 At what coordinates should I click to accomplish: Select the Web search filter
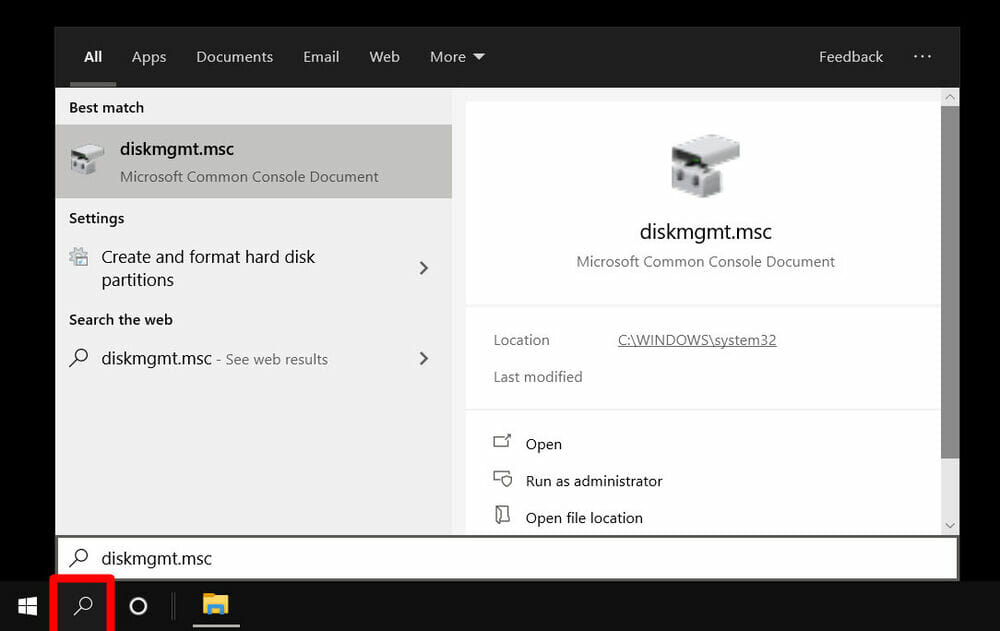(x=384, y=57)
